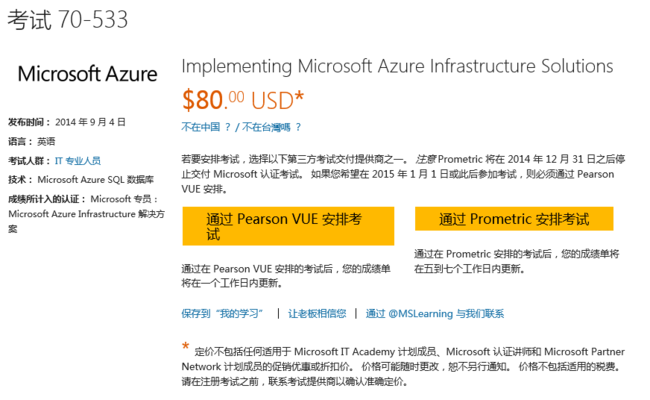Click the orange asterisk footnote marker
The image size is (650, 400).
click(x=185, y=346)
